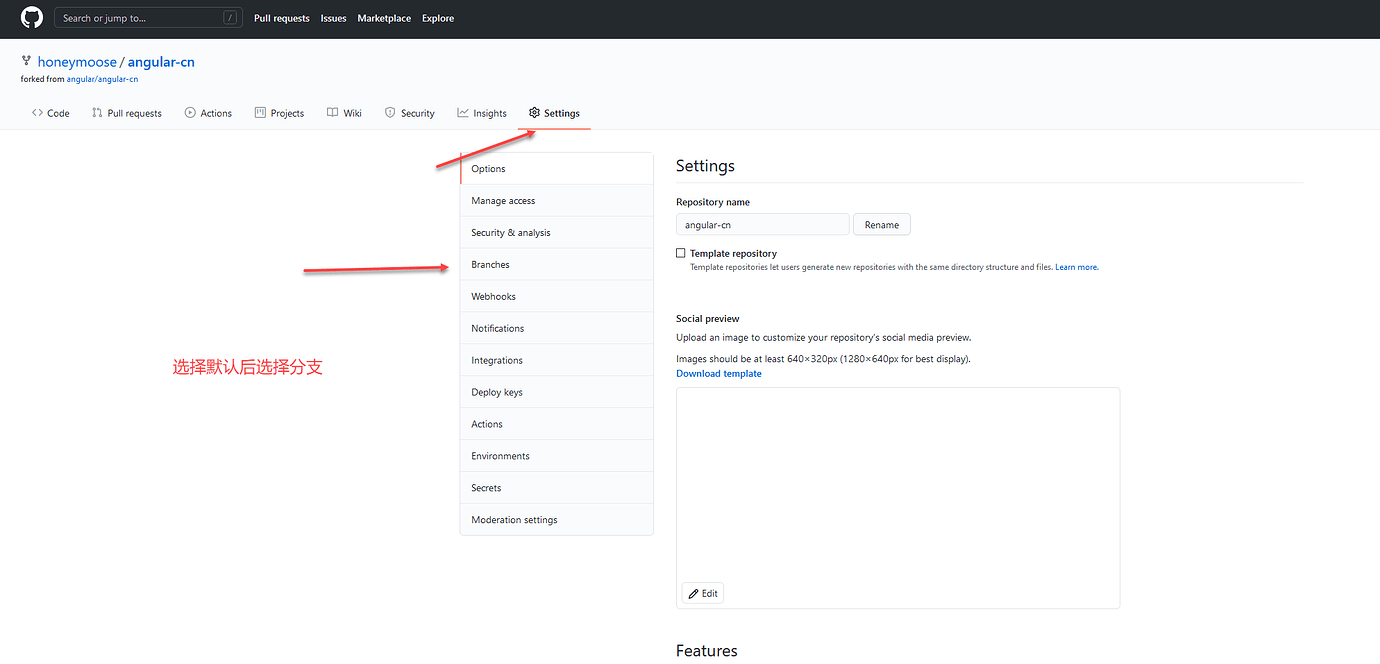Open the angular-cn repository link
Viewport: 1380px width, 664px height.
tap(161, 62)
